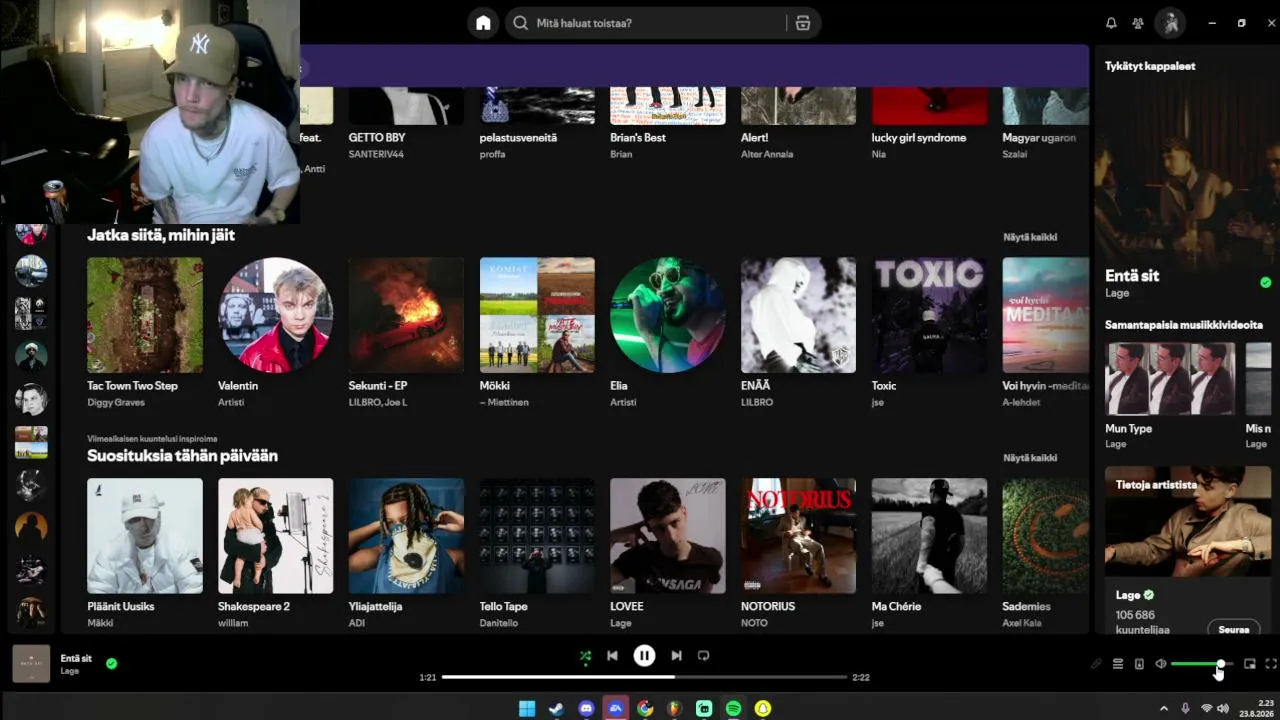Enter full screen player mode

1271,664
